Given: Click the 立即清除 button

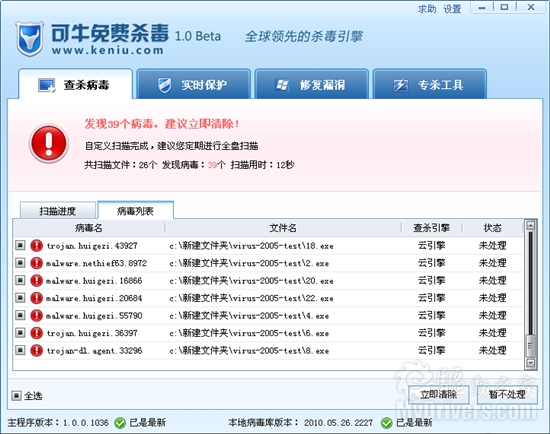Looking at the screenshot, I should click(438, 395).
